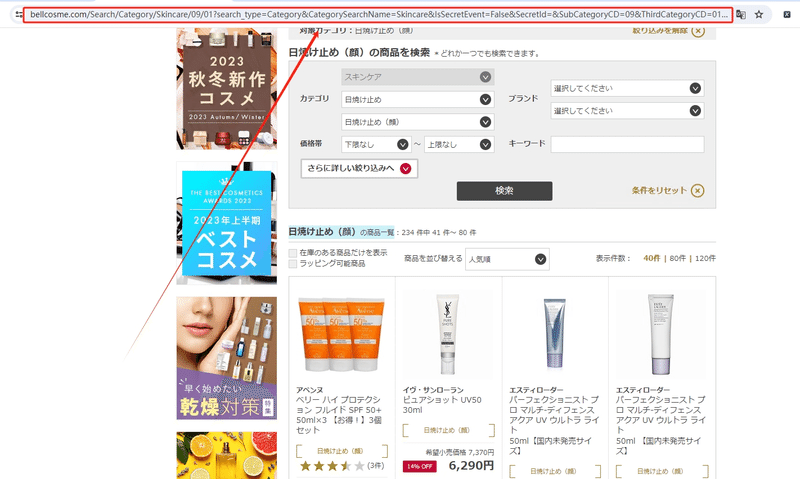Screen dimensions: 800x479
Task: Click the star rating of アベンヌ product
Action: pyautogui.click(x=332, y=466)
